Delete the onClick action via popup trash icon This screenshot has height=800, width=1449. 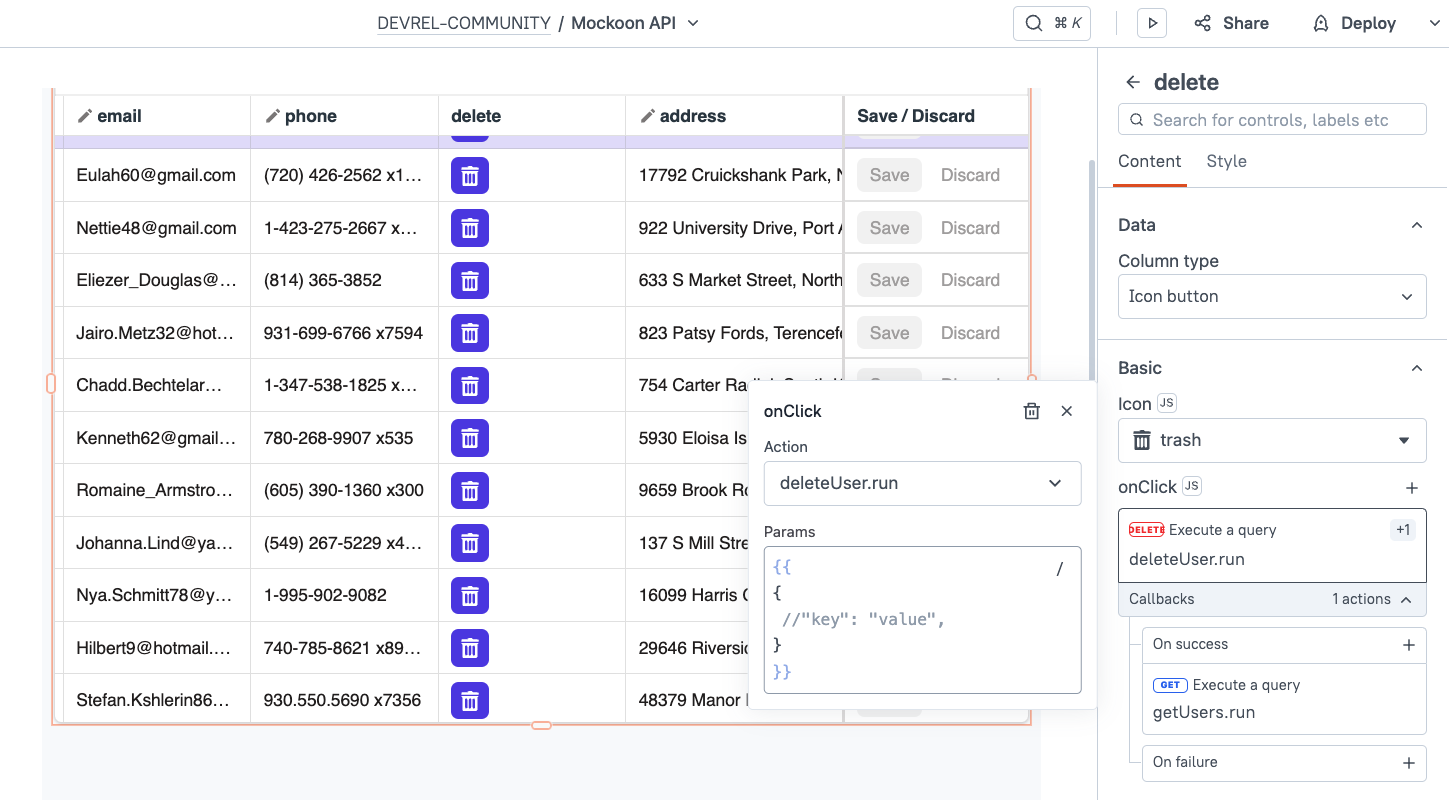pyautogui.click(x=1032, y=411)
